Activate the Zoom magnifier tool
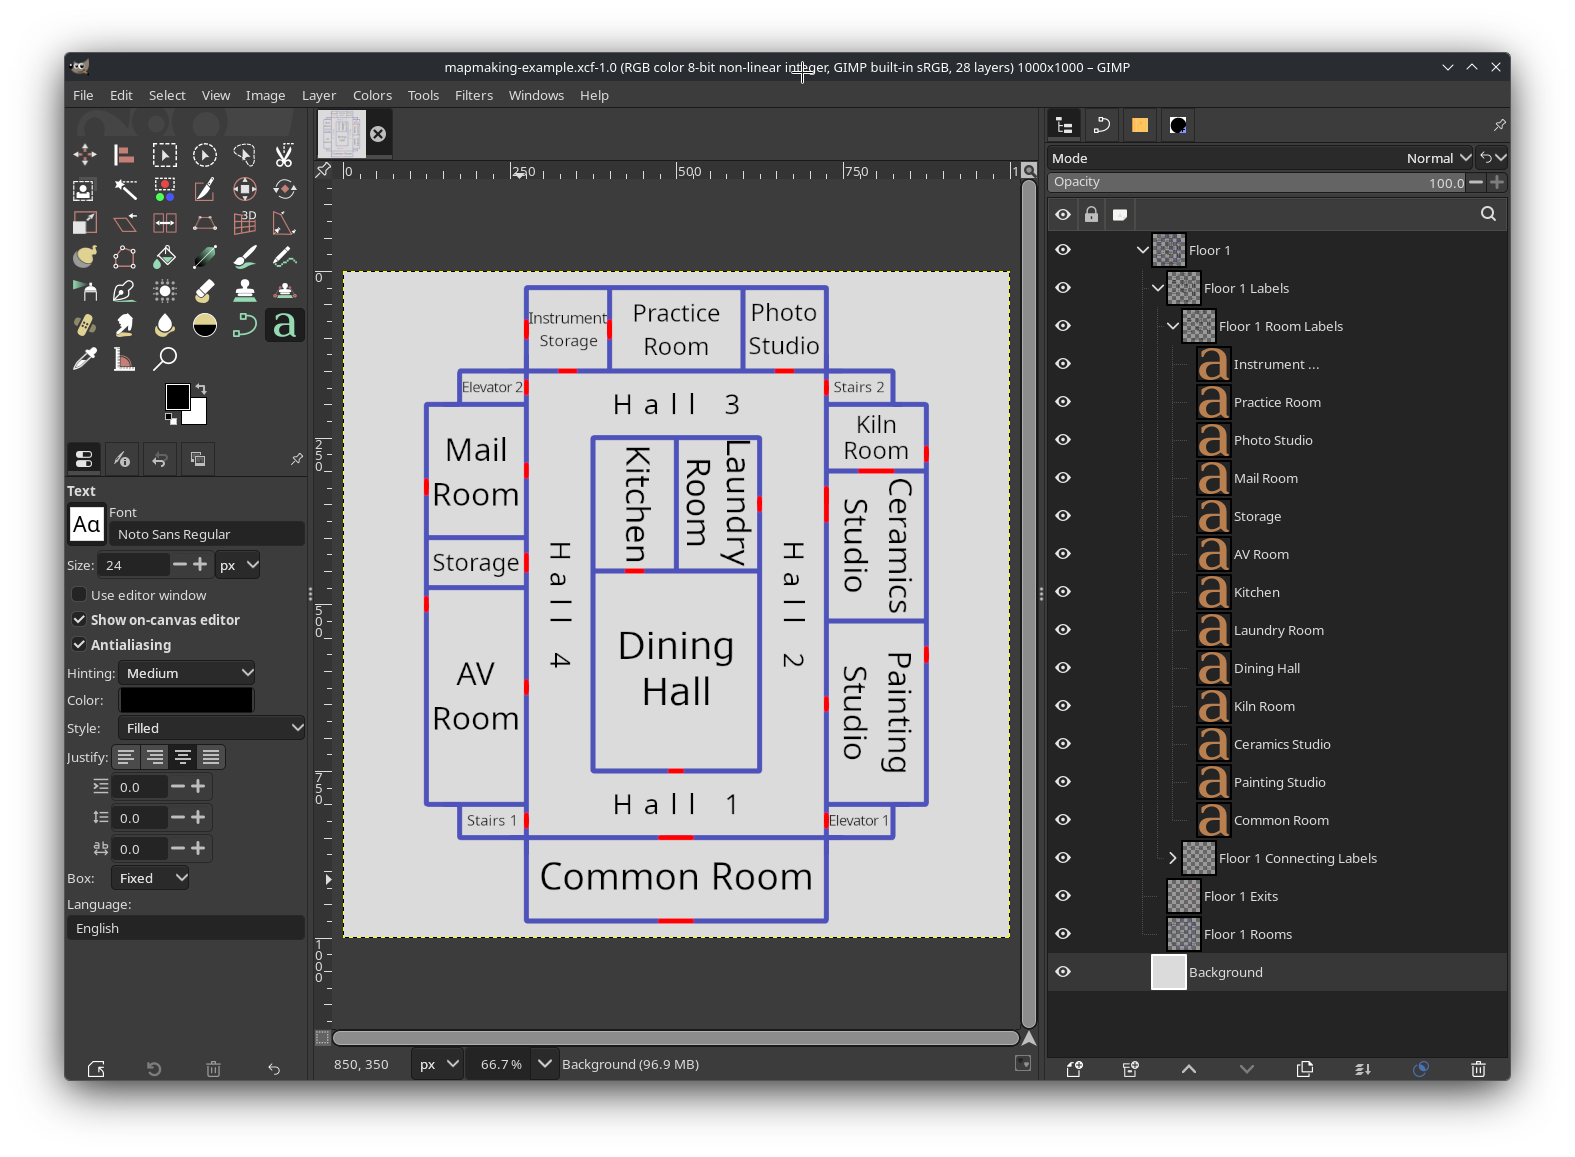Screen dimensions: 1575x1157 click(165, 358)
